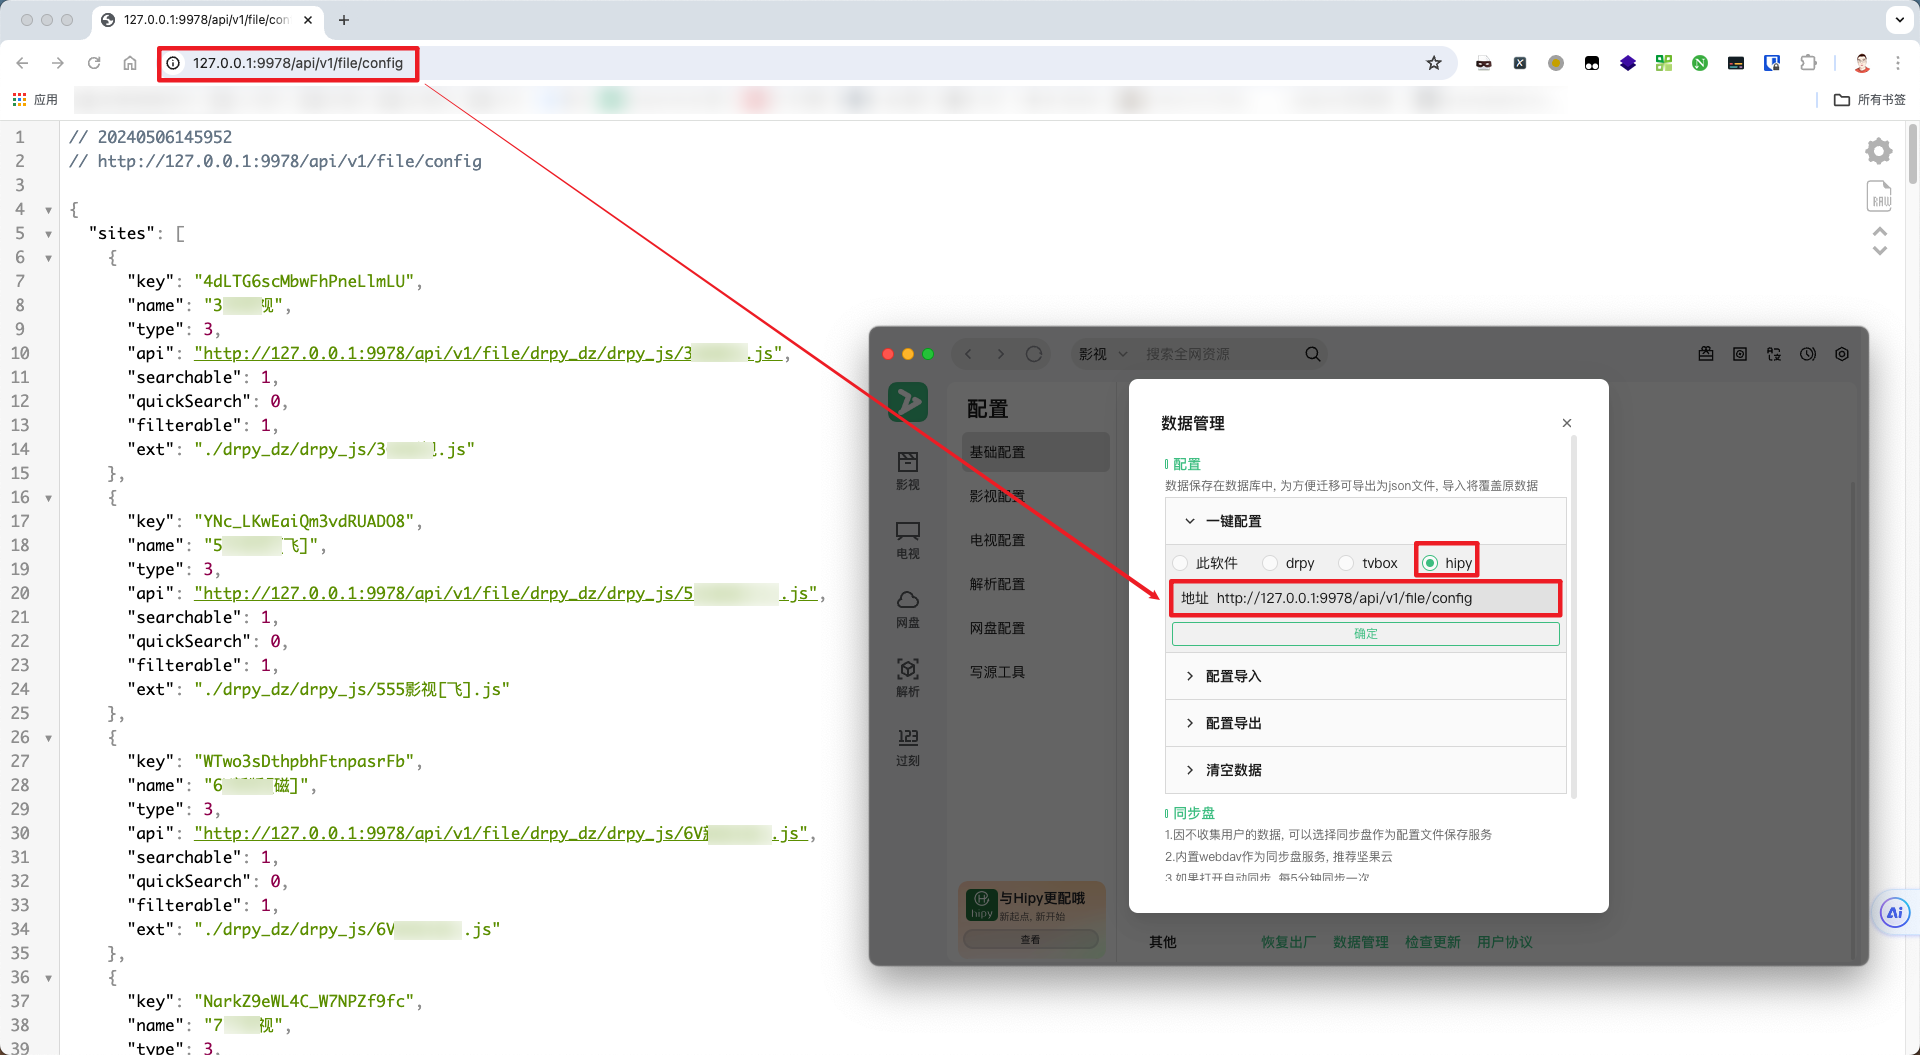Click the 解析 sidebar icon

908,677
